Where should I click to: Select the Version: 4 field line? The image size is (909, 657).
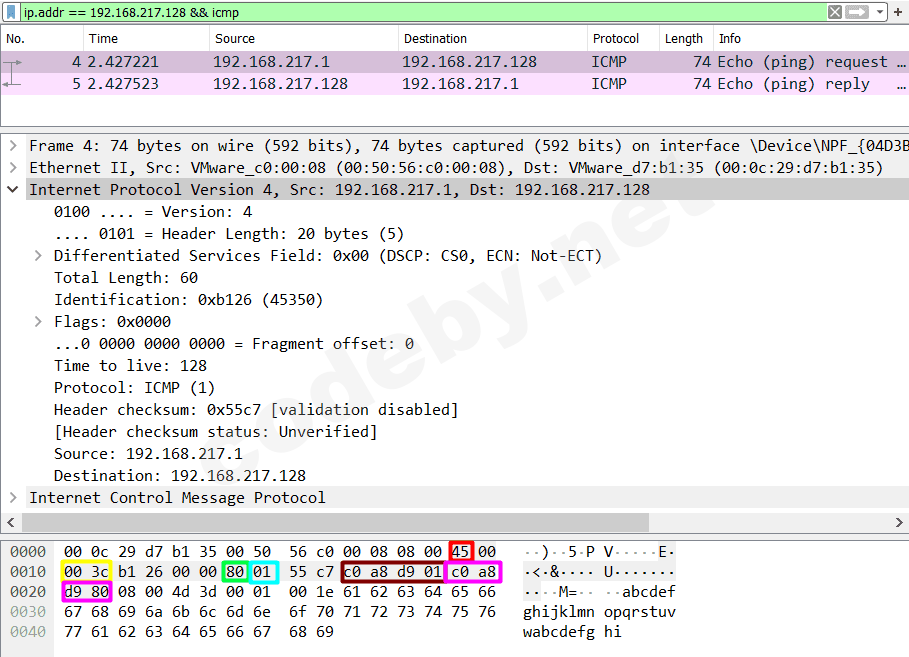click(x=153, y=212)
